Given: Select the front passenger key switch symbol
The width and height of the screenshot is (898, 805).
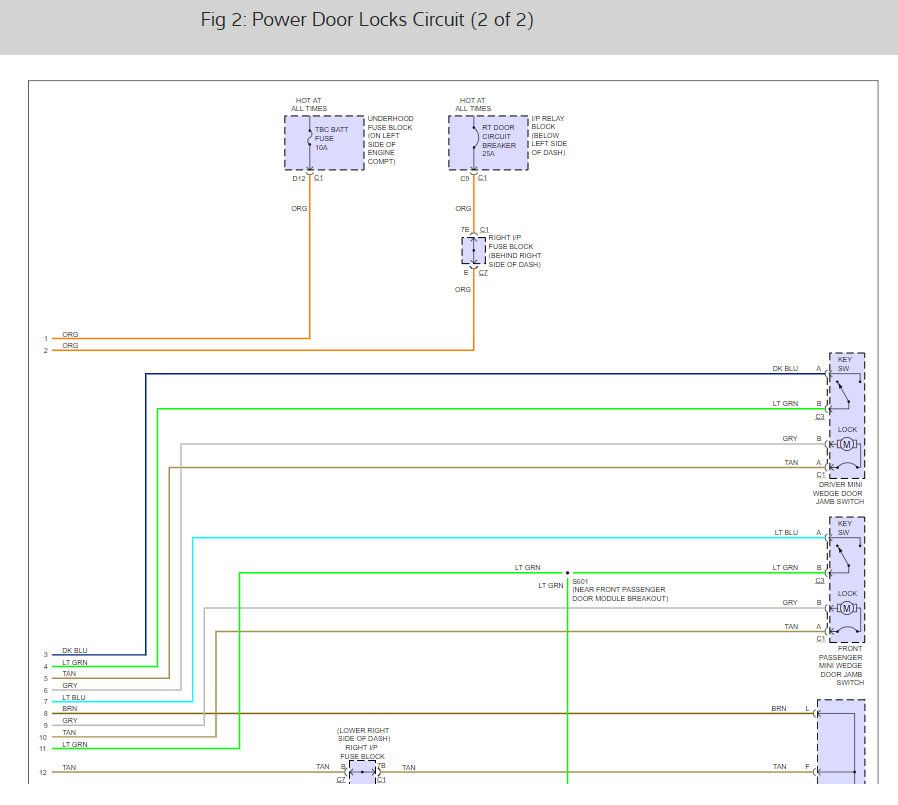Looking at the screenshot, I should click(846, 555).
